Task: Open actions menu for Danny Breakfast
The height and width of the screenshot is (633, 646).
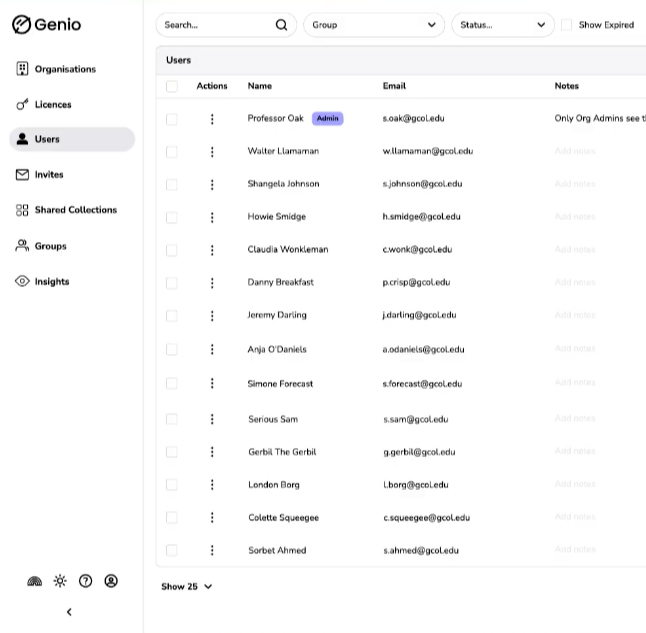Action: [x=212, y=283]
